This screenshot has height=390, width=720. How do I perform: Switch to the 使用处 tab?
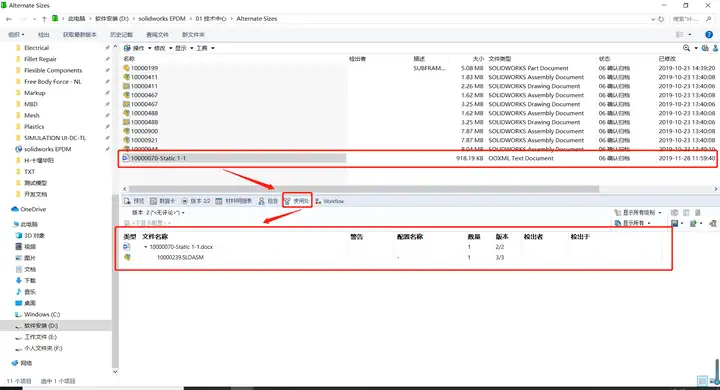point(297,201)
